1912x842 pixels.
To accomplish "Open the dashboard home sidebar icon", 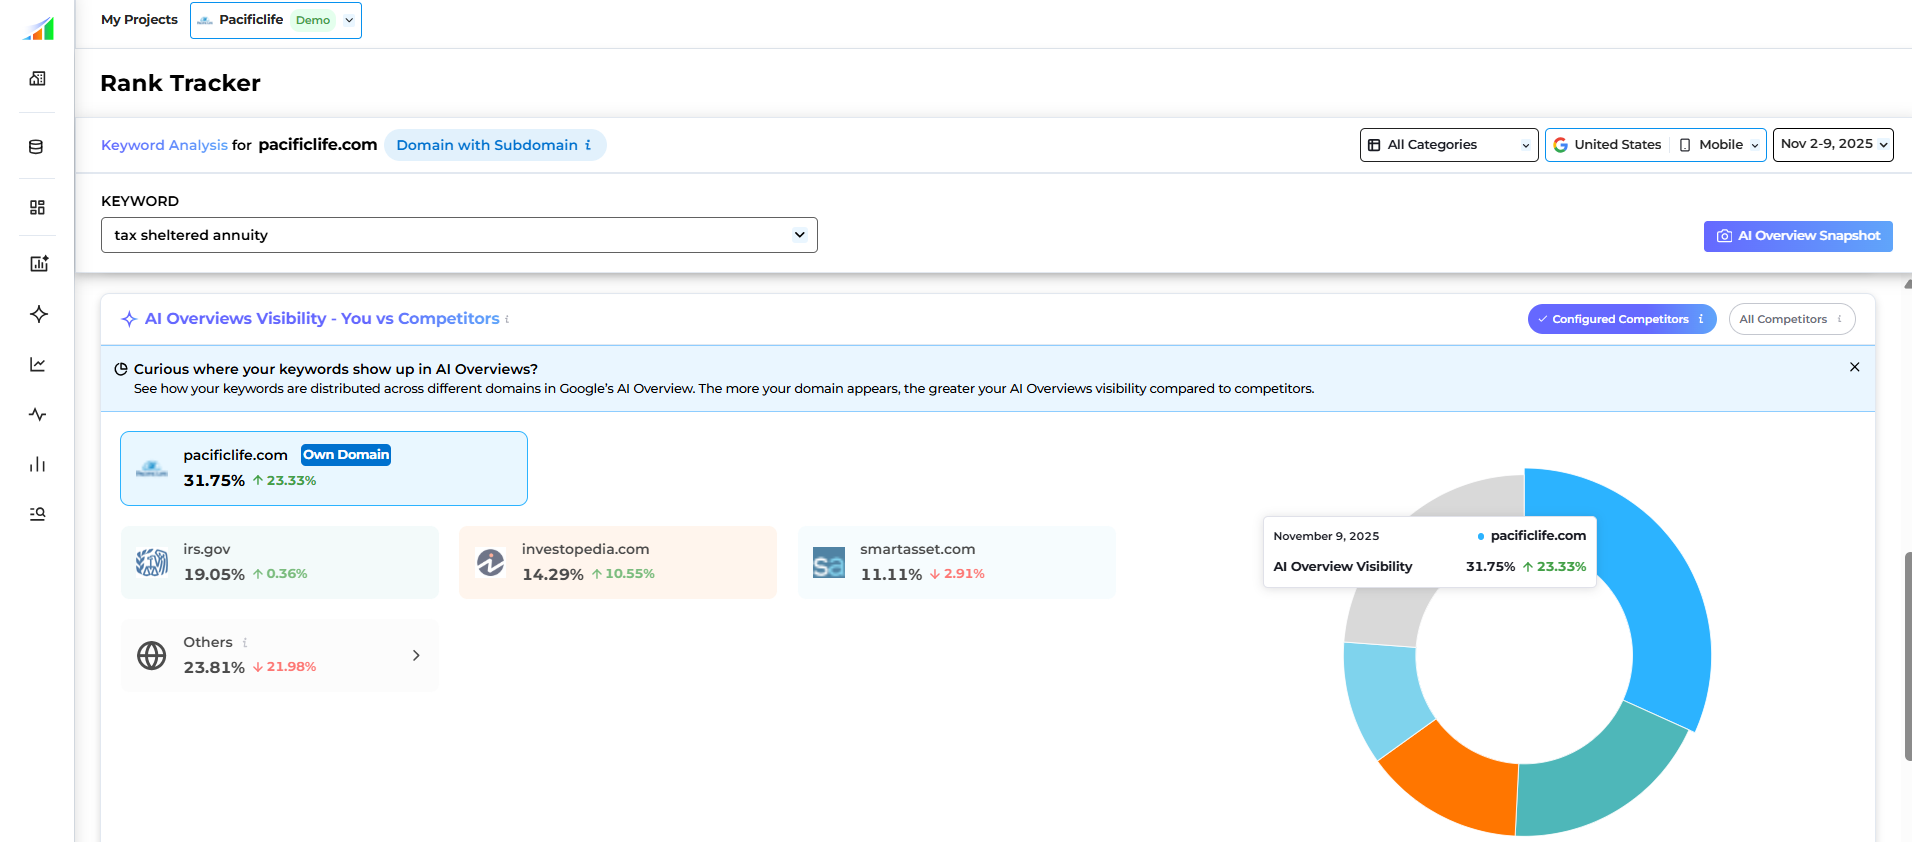I will 38,78.
